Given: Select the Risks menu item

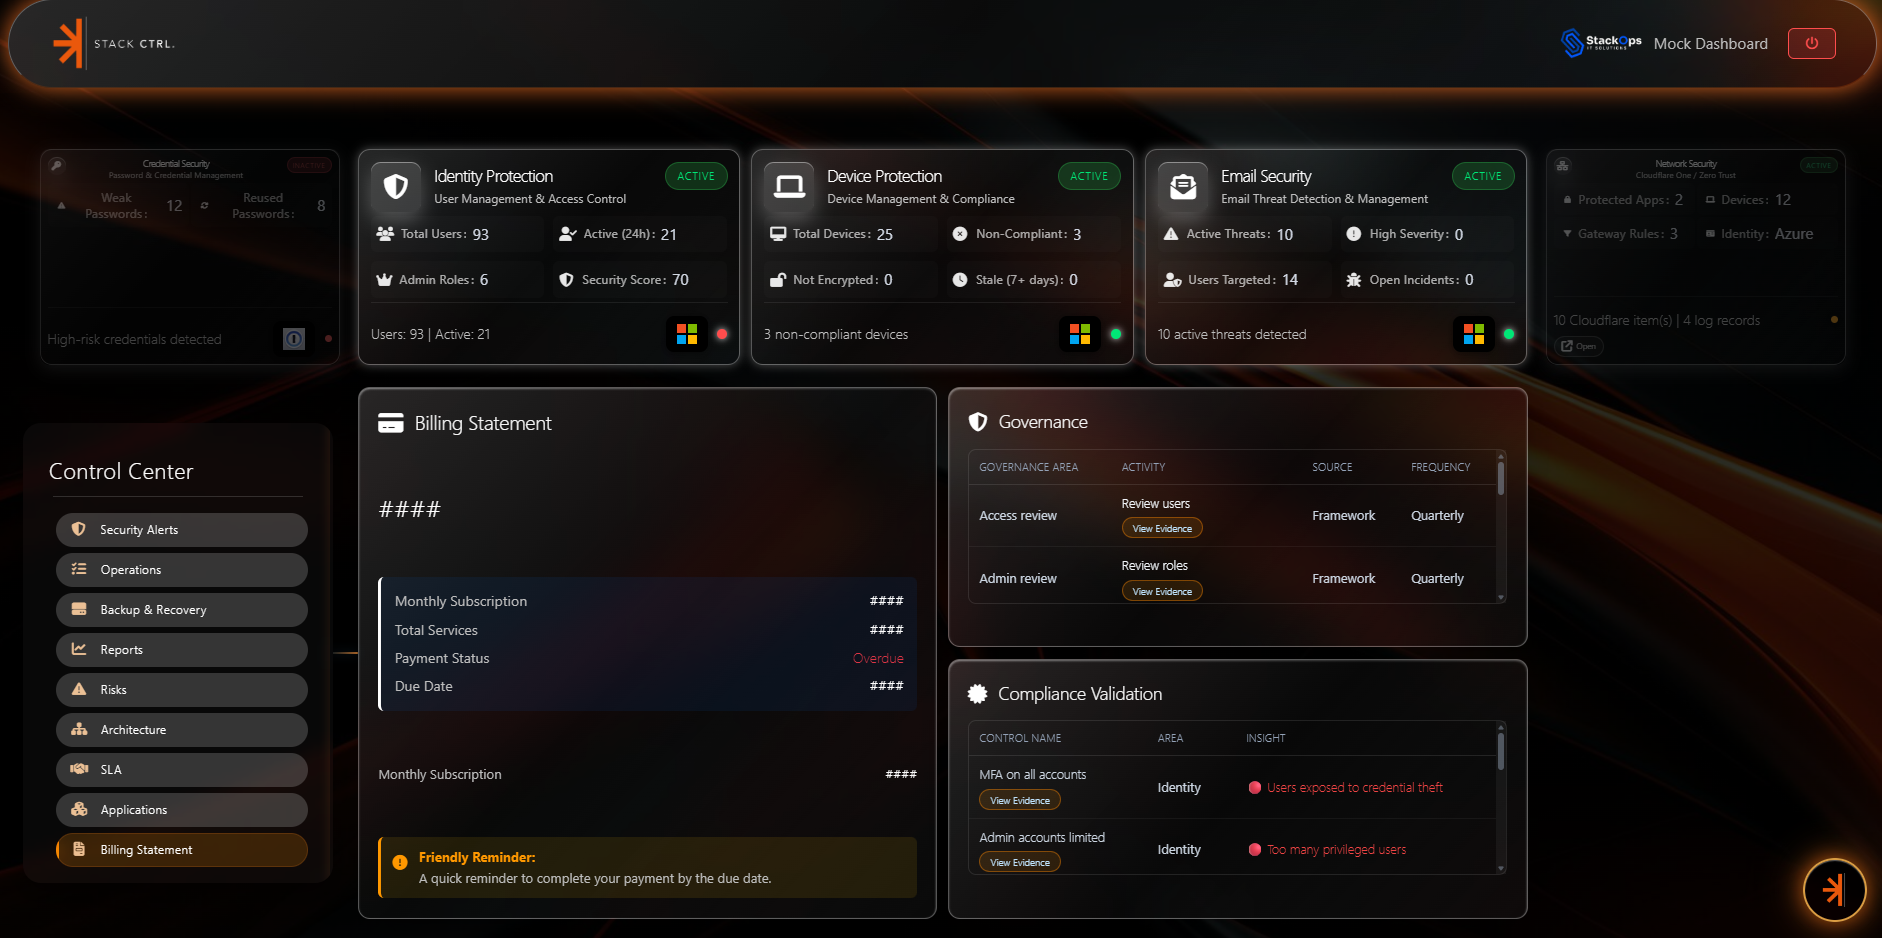Looking at the screenshot, I should pyautogui.click(x=182, y=690).
